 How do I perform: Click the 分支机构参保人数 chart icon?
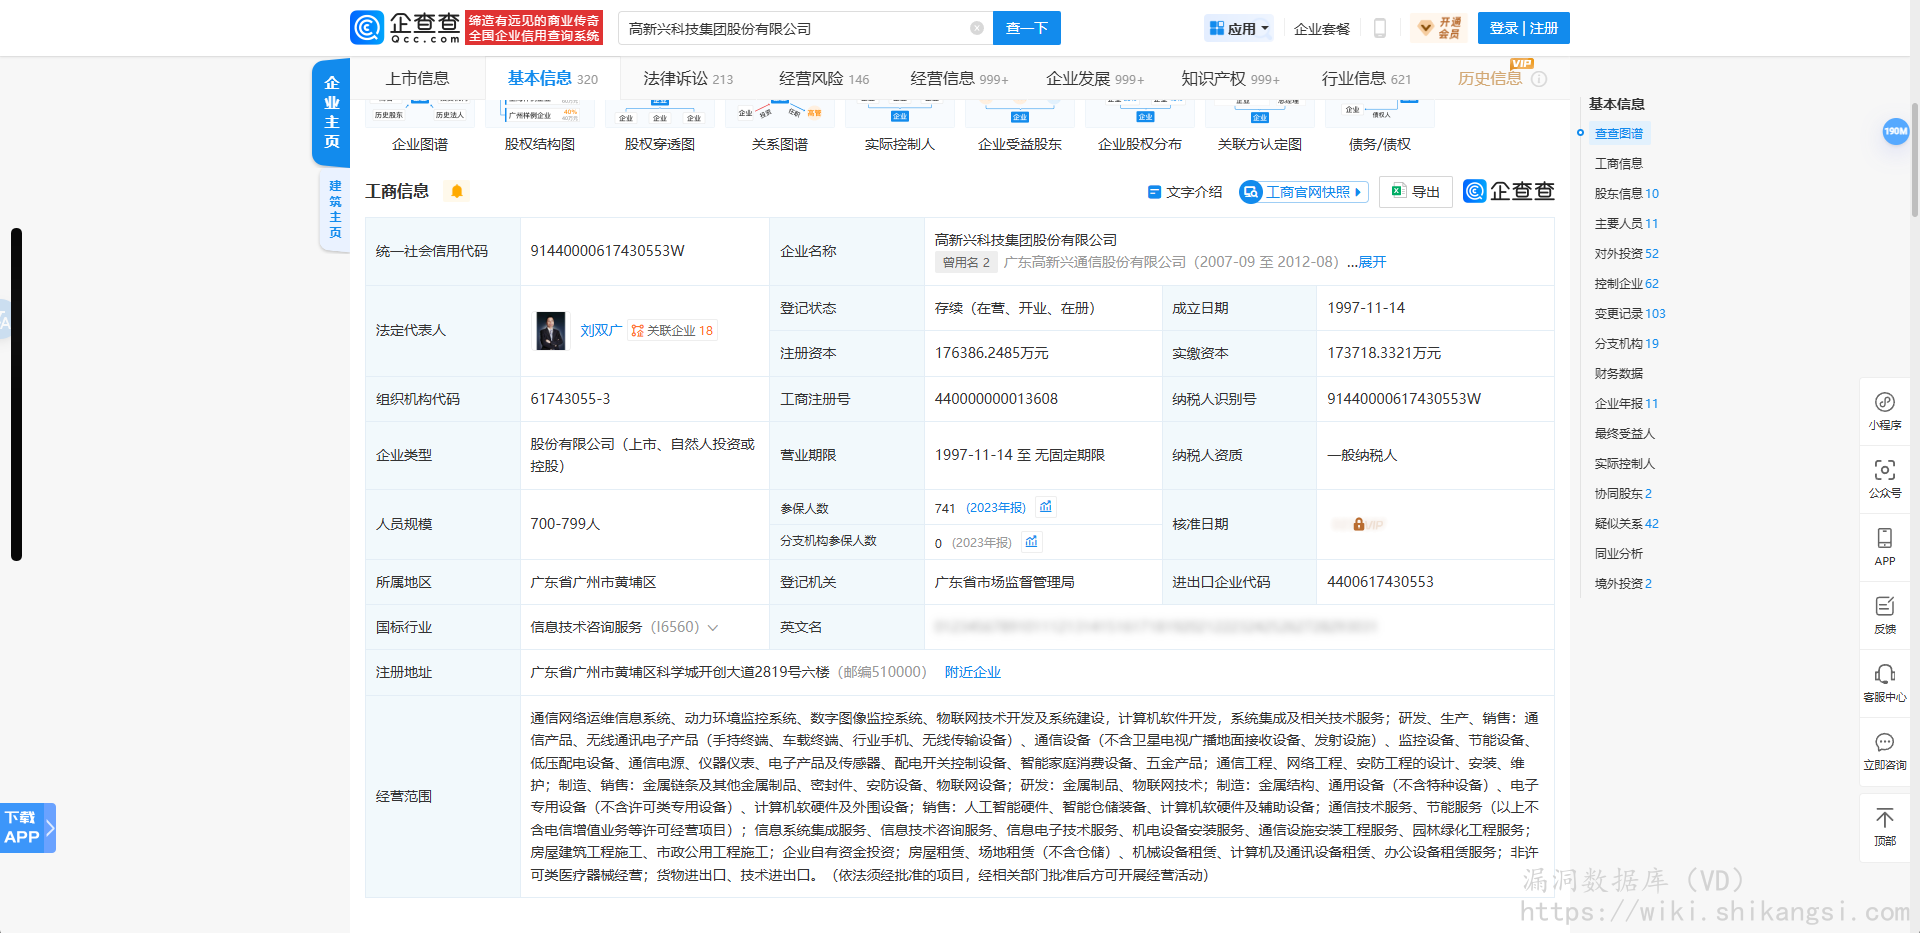(x=1032, y=542)
